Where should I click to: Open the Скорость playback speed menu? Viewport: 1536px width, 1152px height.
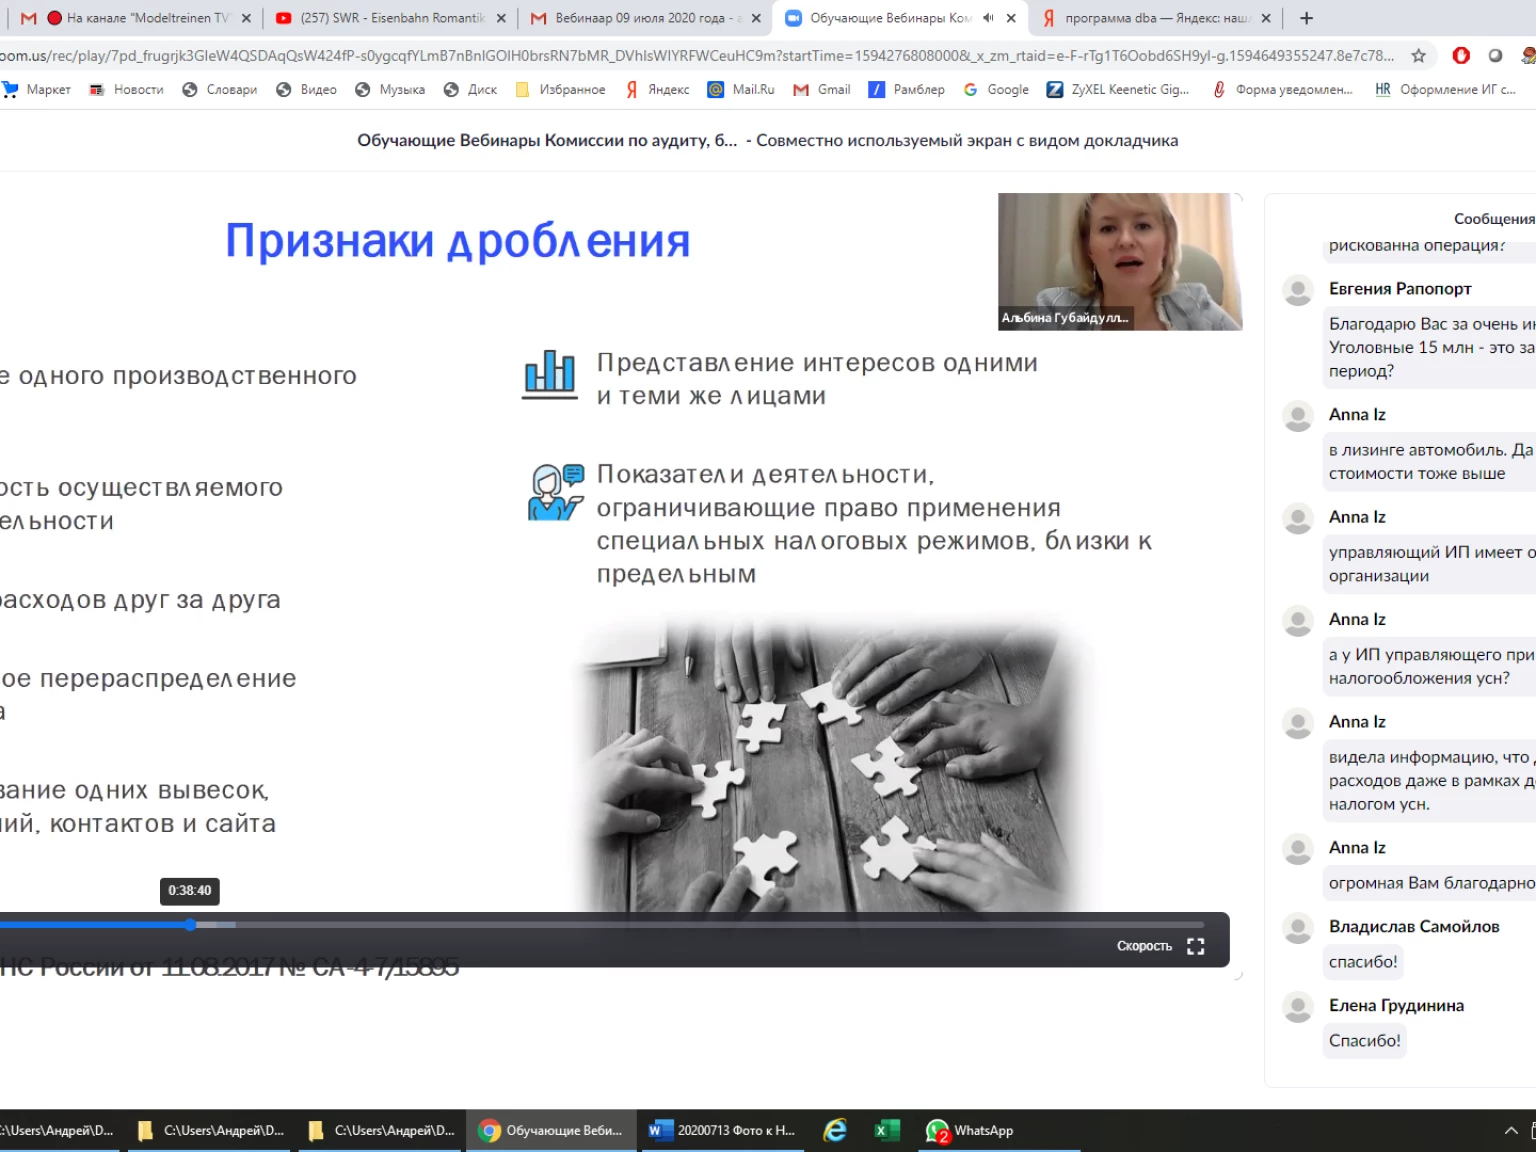point(1144,946)
